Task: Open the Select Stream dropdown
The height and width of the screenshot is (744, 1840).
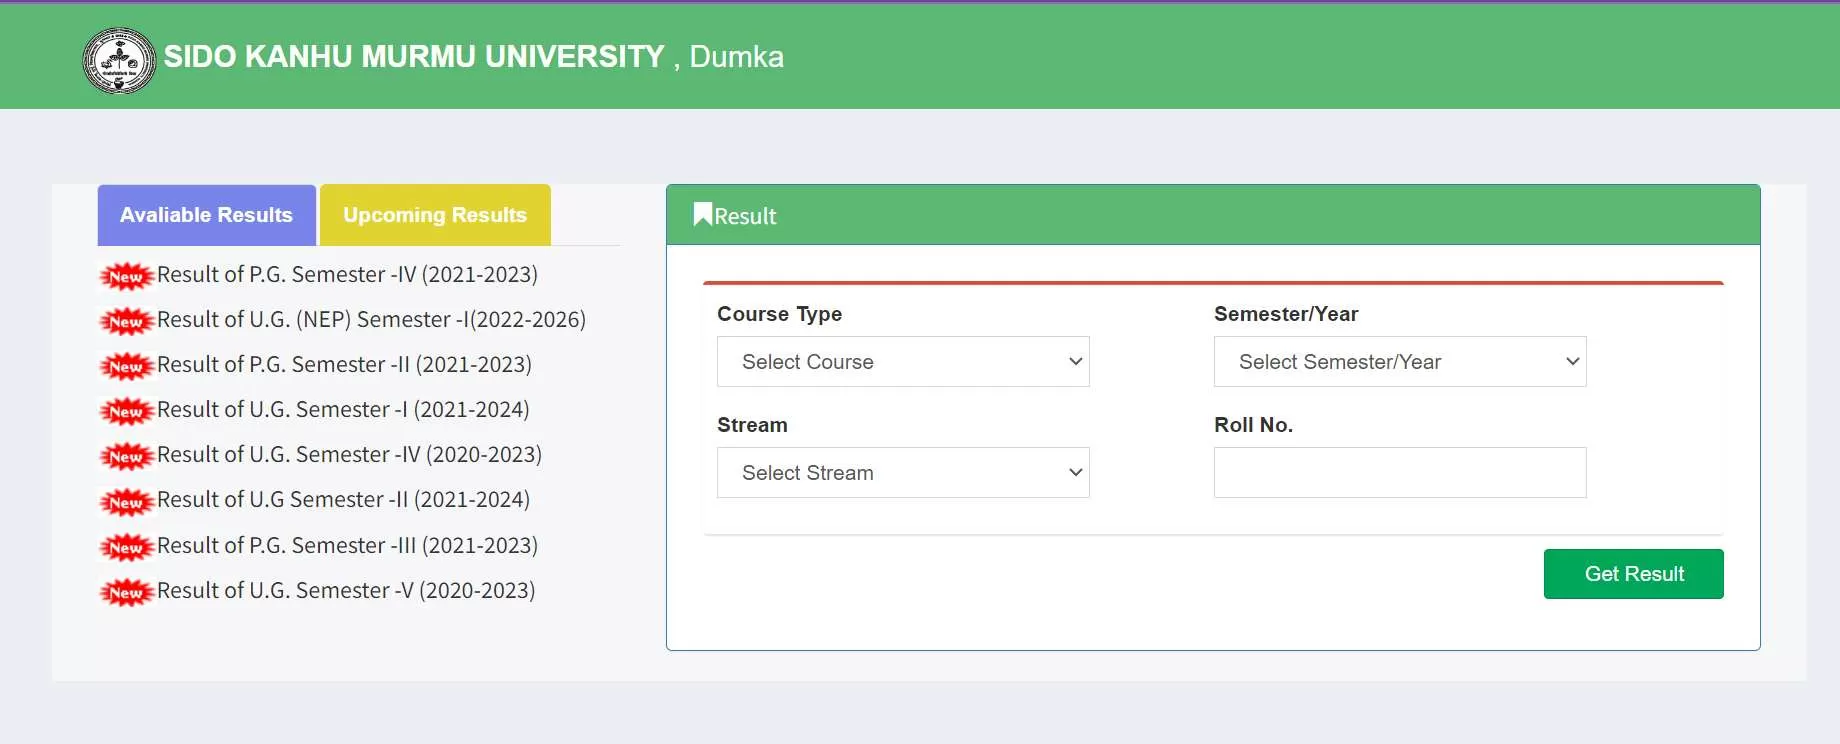Action: [902, 473]
